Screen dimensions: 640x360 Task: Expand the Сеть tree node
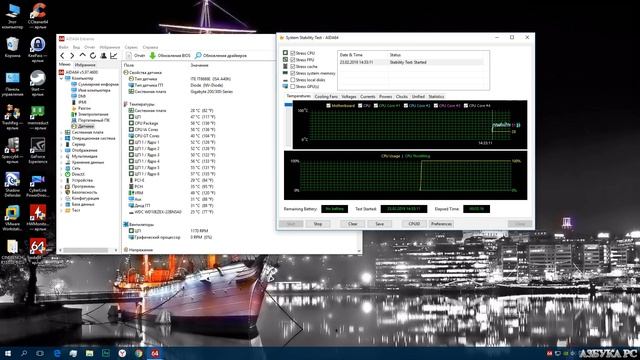pyautogui.click(x=62, y=168)
